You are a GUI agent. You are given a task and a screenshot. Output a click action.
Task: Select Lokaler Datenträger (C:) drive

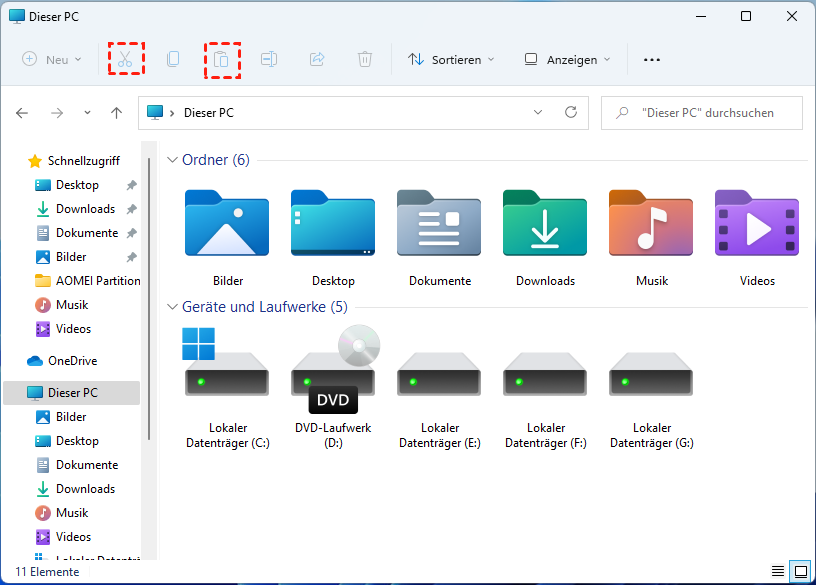pos(227,388)
